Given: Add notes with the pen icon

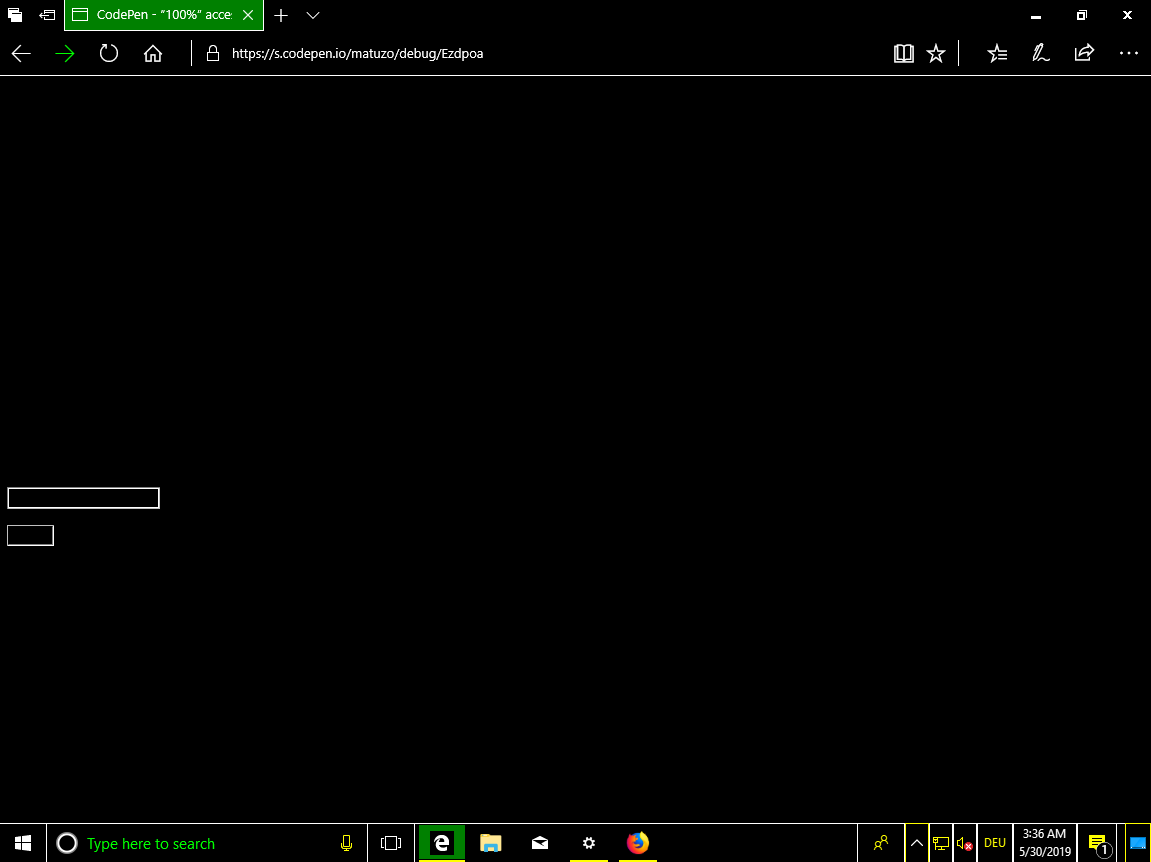Looking at the screenshot, I should click(1041, 53).
